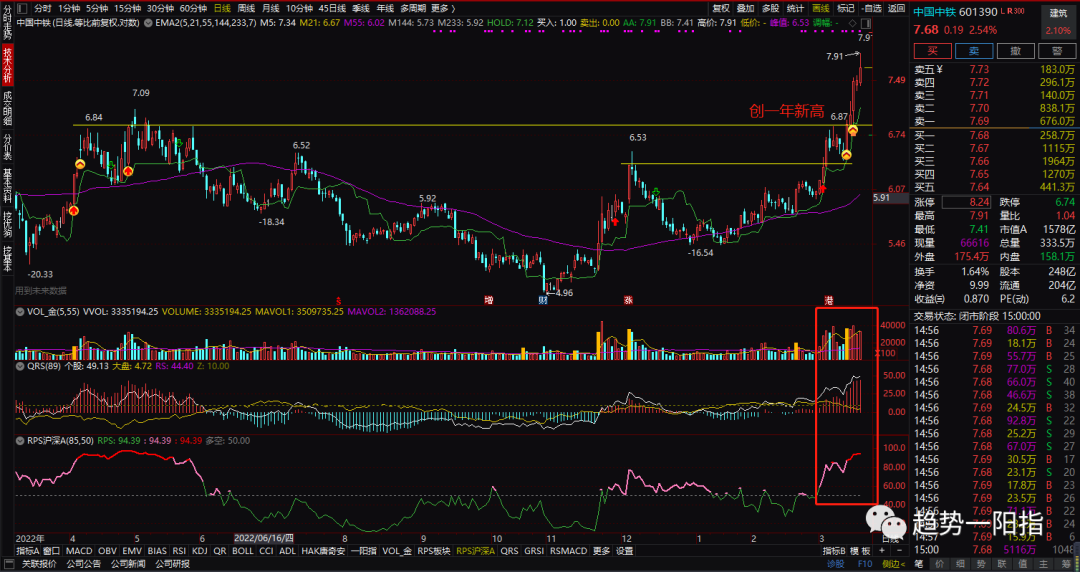Open the 多股 multi-stock view
Screen dimensions: 1080x572
[x=770, y=8]
